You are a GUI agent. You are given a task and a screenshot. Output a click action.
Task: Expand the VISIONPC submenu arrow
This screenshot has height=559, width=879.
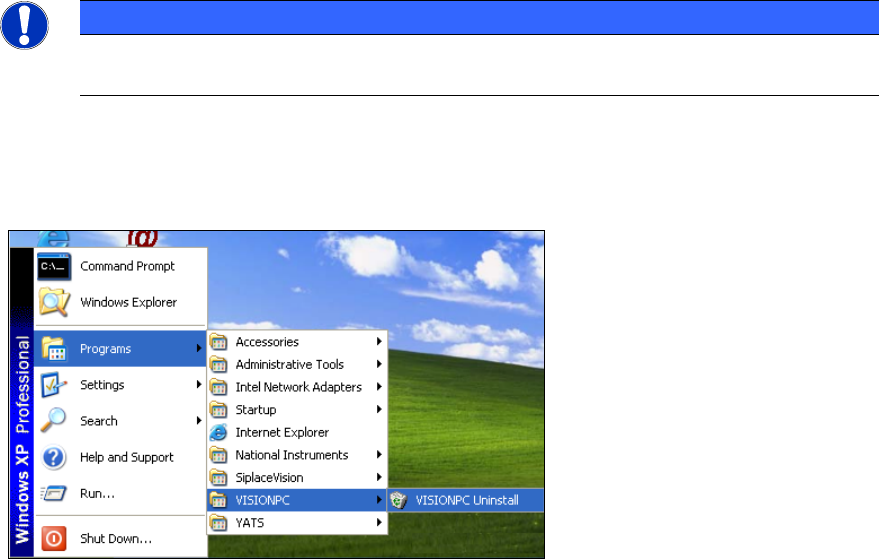[x=379, y=500]
